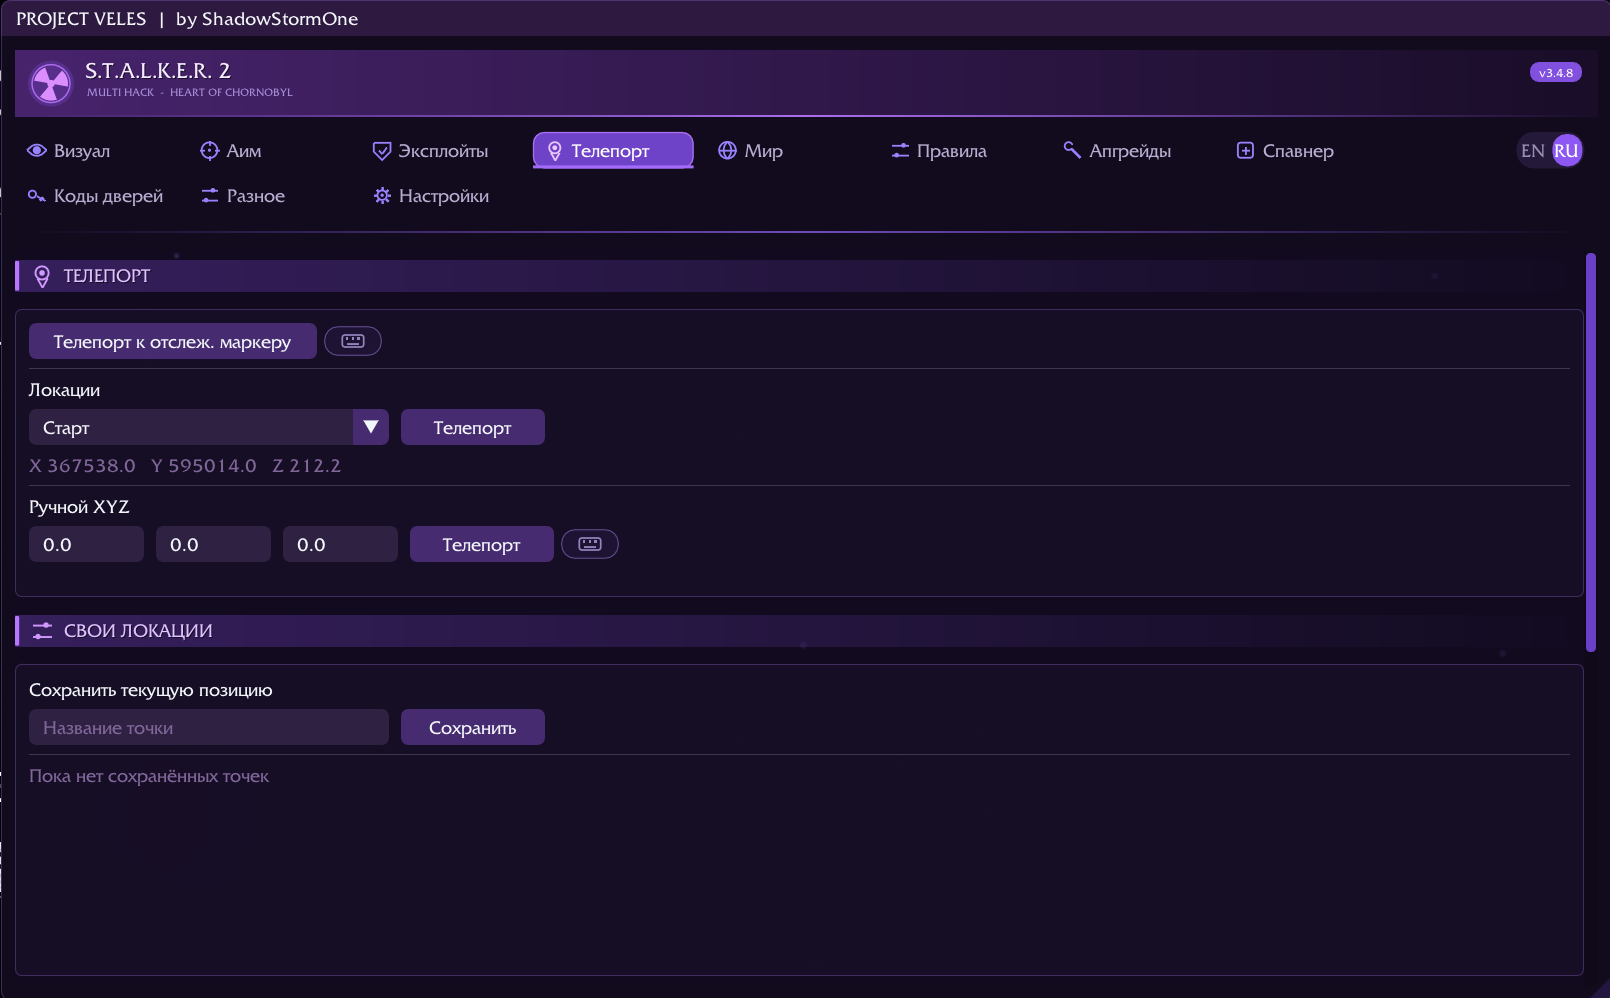Open the Правила tab
The width and height of the screenshot is (1610, 998).
(x=939, y=151)
